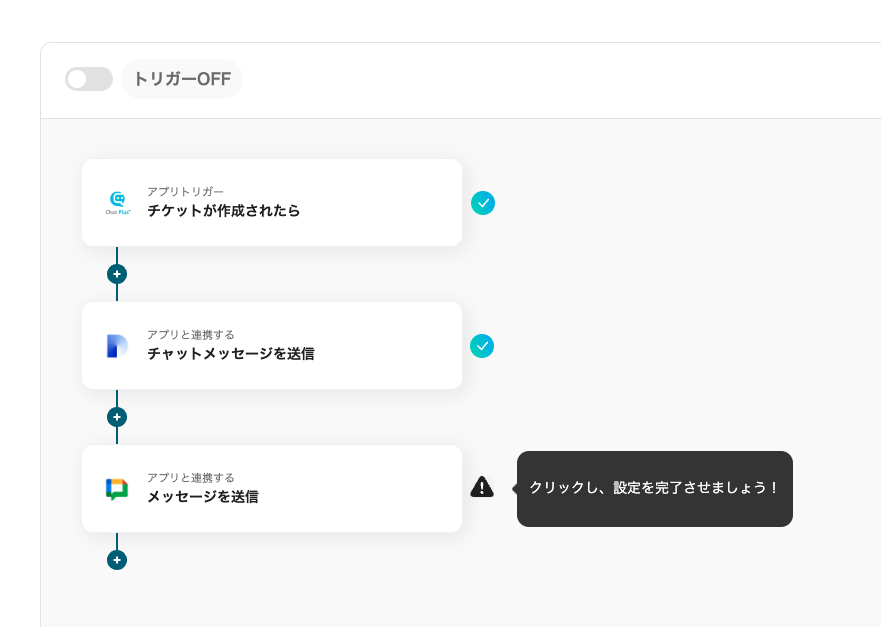Click the クリックし、設定を完了させましょう！ tooltip

[654, 488]
